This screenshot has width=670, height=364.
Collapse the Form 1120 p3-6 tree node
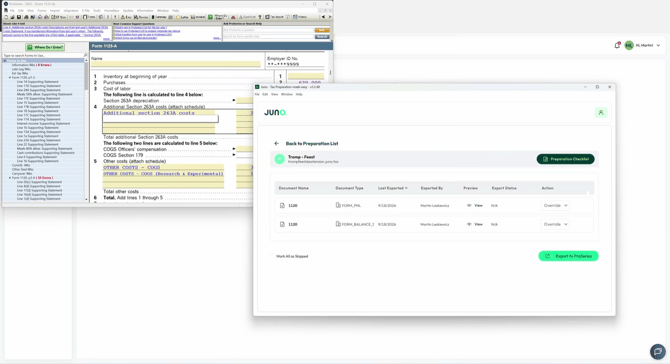pyautogui.click(x=10, y=178)
